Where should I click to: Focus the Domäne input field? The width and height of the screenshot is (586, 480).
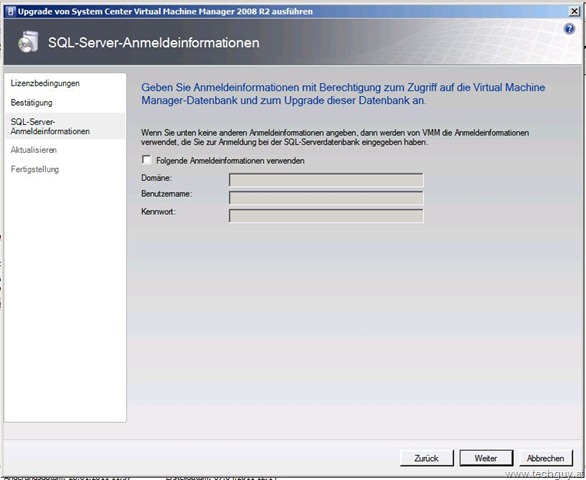click(x=326, y=180)
